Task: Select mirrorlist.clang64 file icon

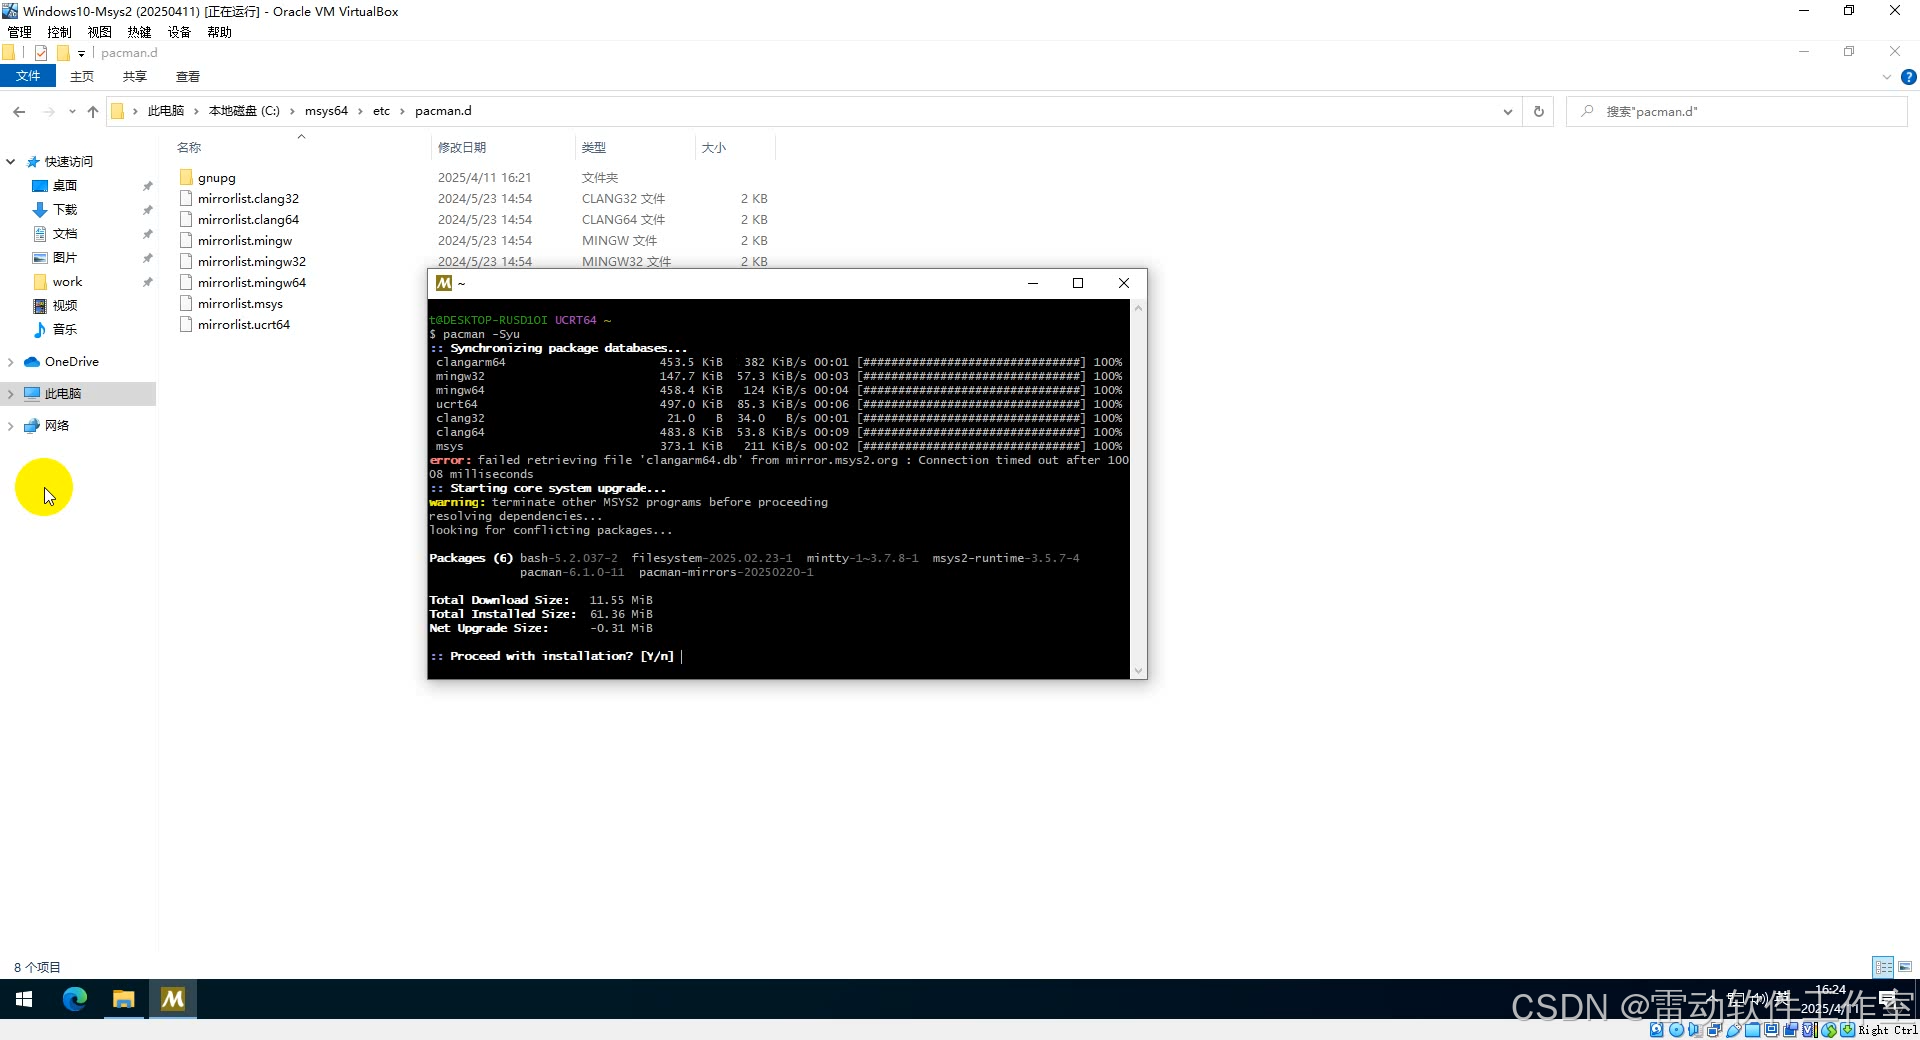Action: [x=186, y=219]
